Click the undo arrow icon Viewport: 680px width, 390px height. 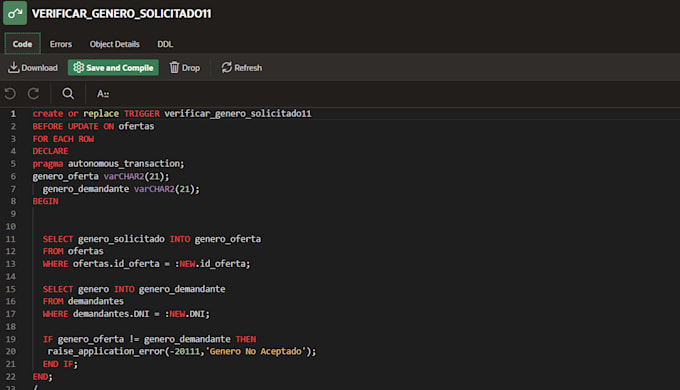[10, 94]
